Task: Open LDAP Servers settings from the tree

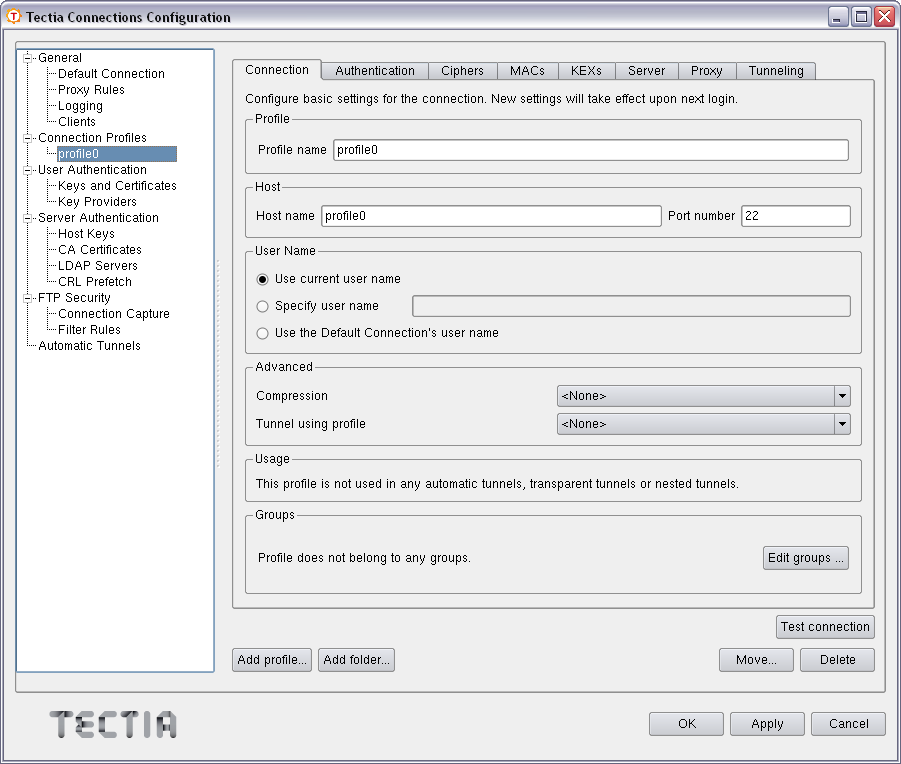Action: coord(95,265)
